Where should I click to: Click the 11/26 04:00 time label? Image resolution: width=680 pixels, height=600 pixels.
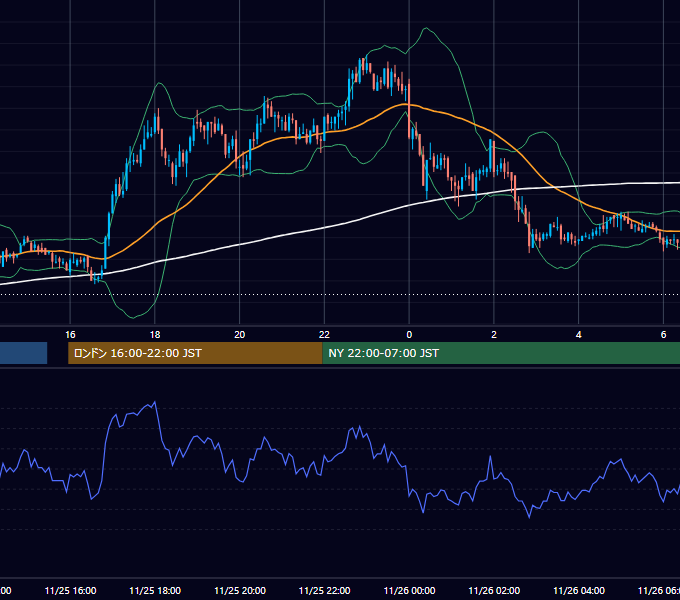point(579,590)
